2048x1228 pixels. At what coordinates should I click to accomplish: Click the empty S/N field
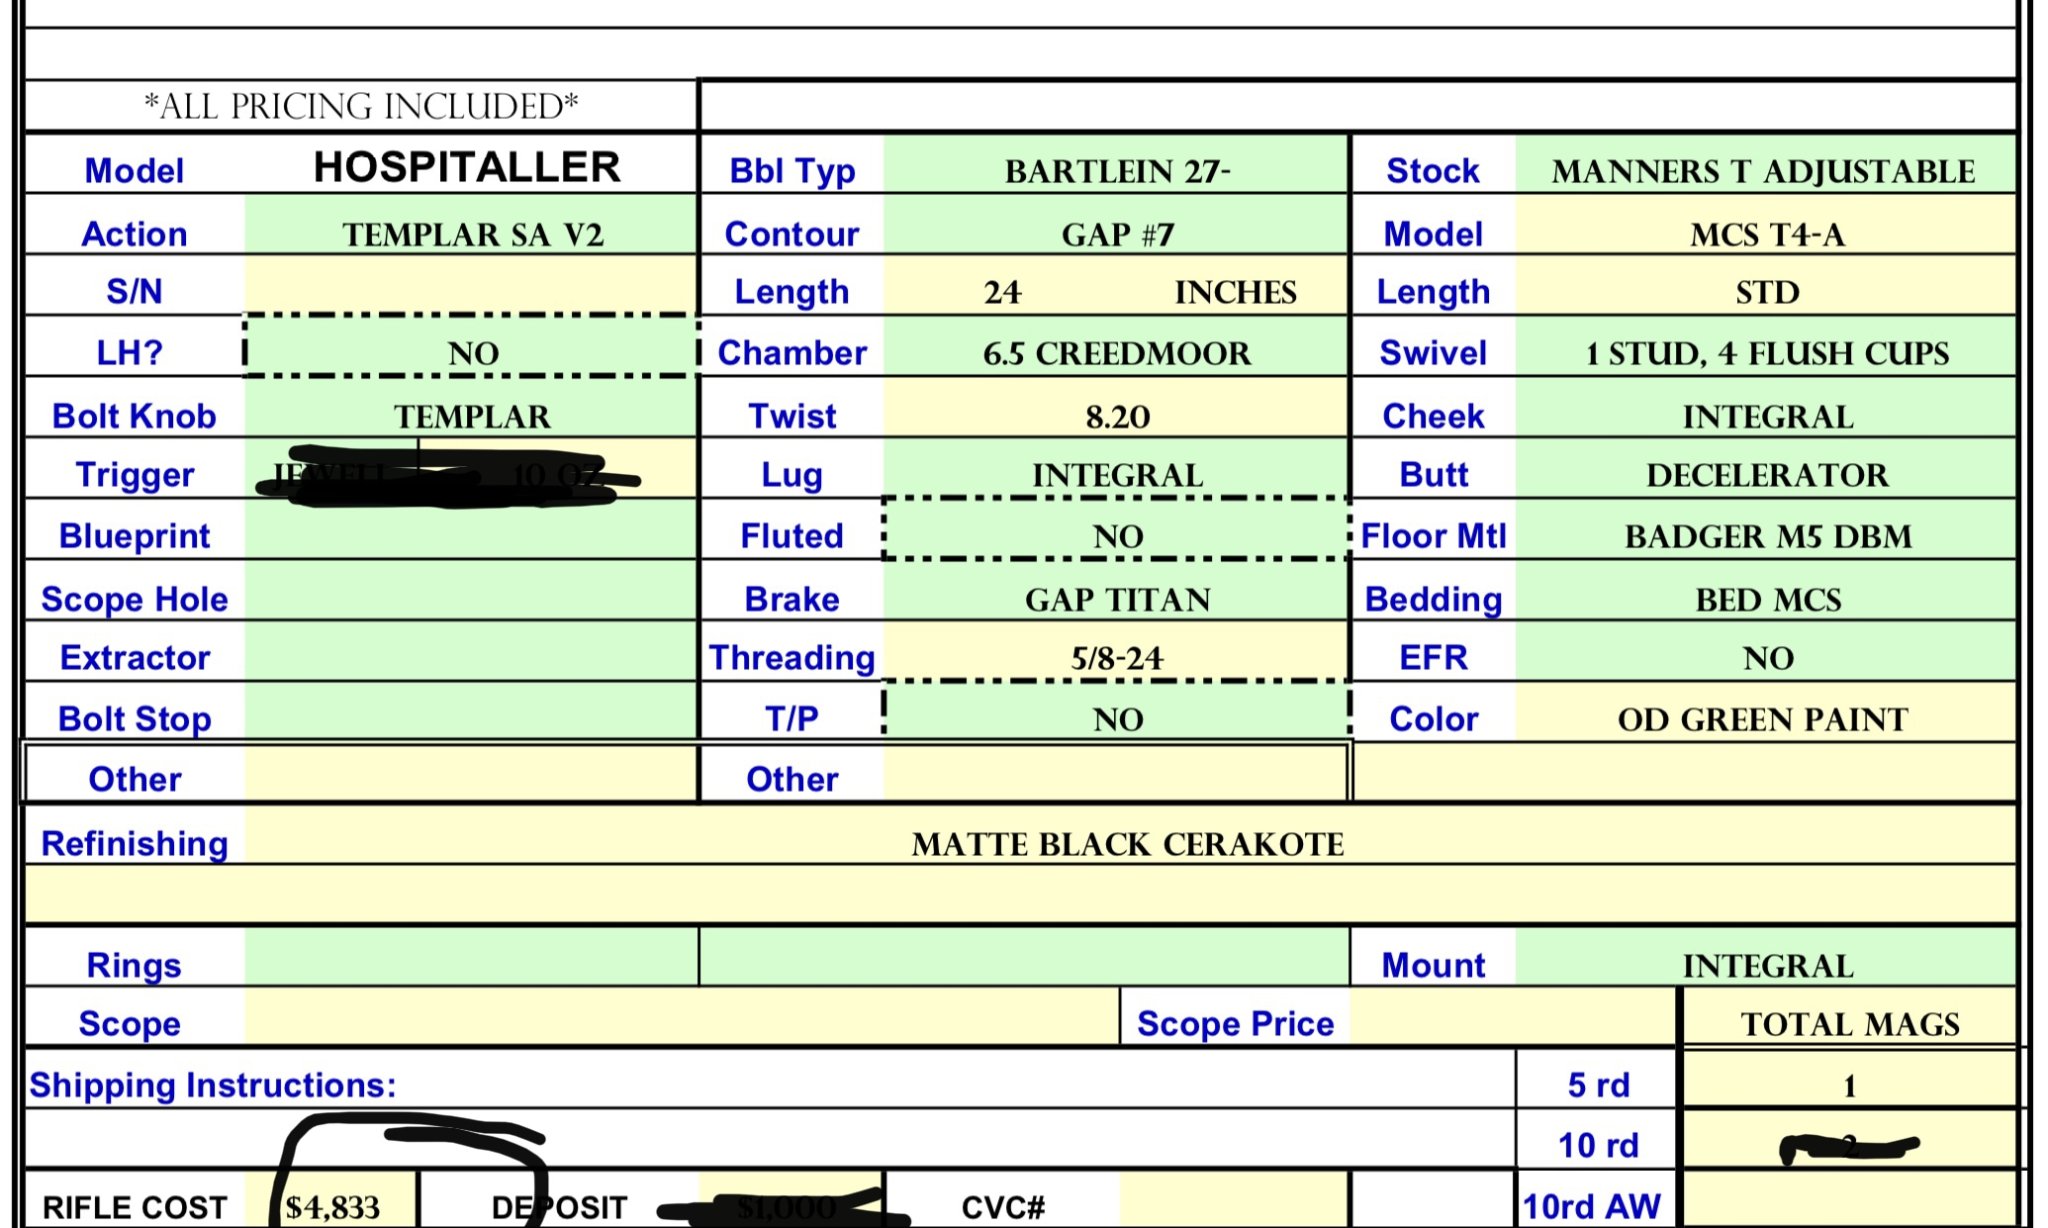click(471, 286)
